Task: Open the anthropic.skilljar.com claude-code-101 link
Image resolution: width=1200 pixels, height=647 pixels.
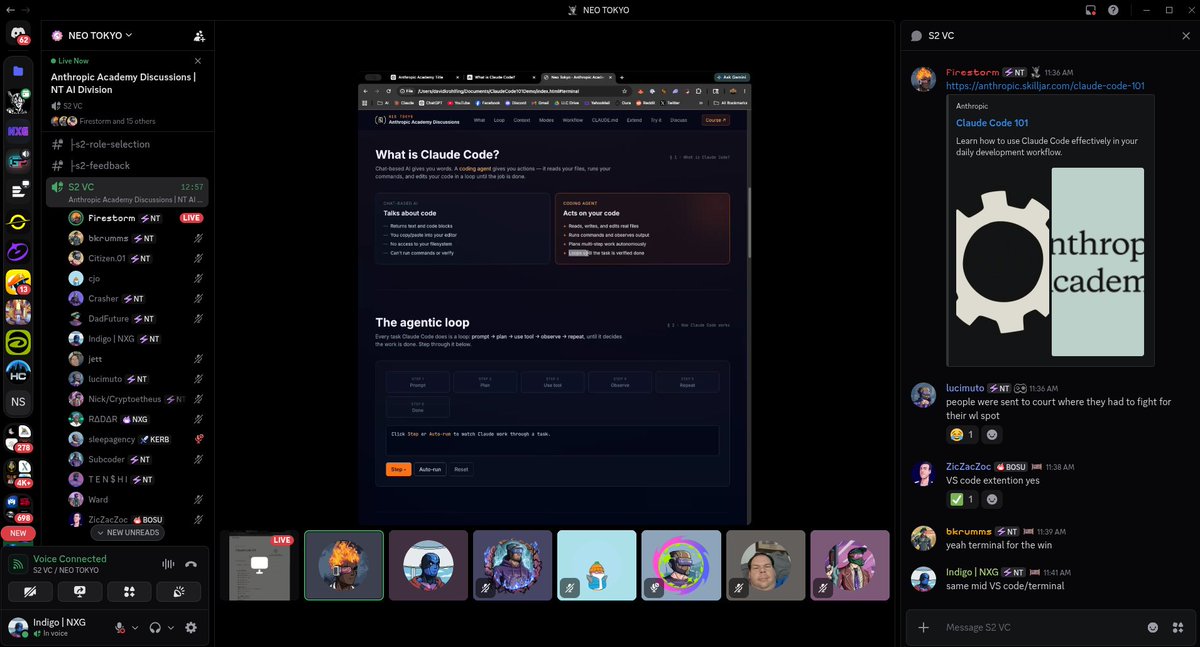Action: pos(1045,86)
